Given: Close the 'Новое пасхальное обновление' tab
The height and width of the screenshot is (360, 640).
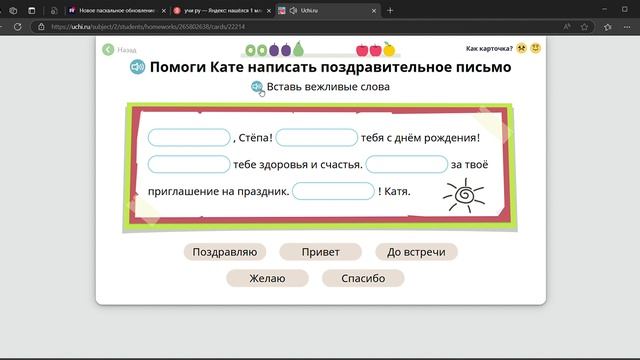Looking at the screenshot, I should tap(164, 11).
